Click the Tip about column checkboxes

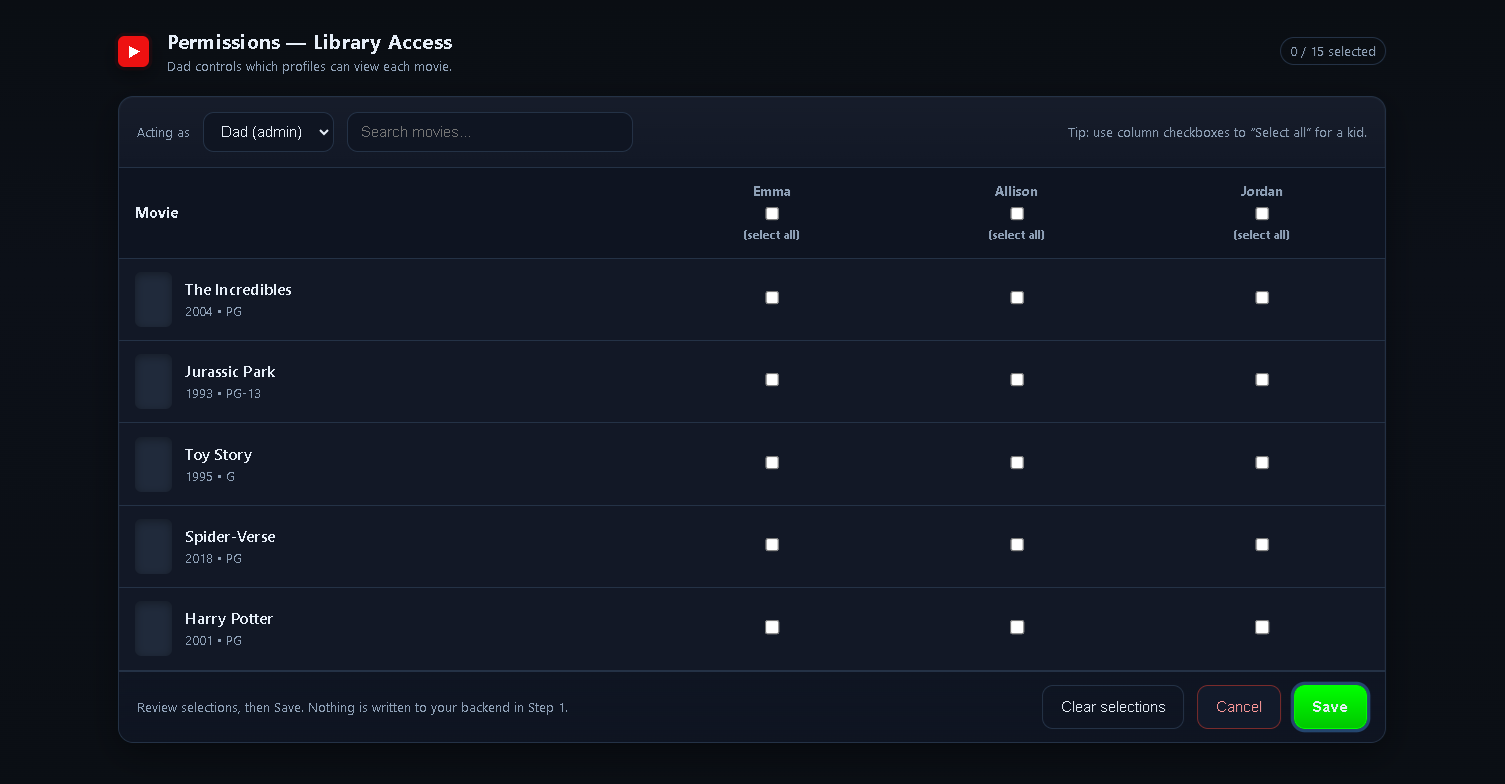[x=1217, y=132]
